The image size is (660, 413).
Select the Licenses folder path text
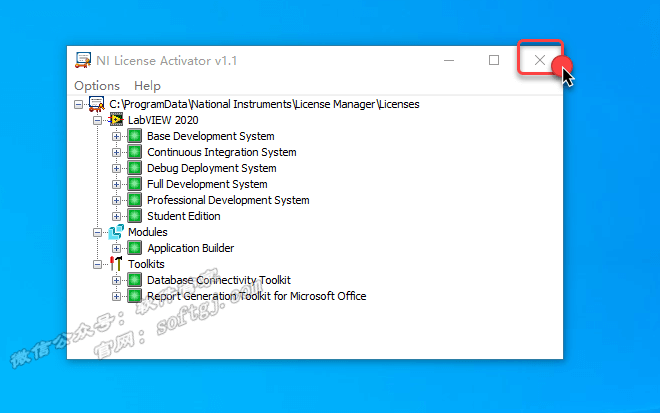pos(264,104)
